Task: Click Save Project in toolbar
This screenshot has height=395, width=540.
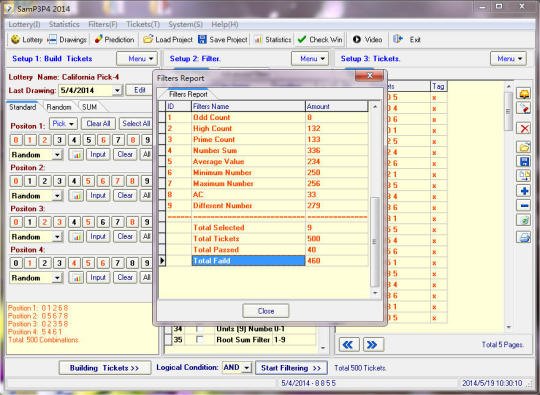Action: click(222, 40)
